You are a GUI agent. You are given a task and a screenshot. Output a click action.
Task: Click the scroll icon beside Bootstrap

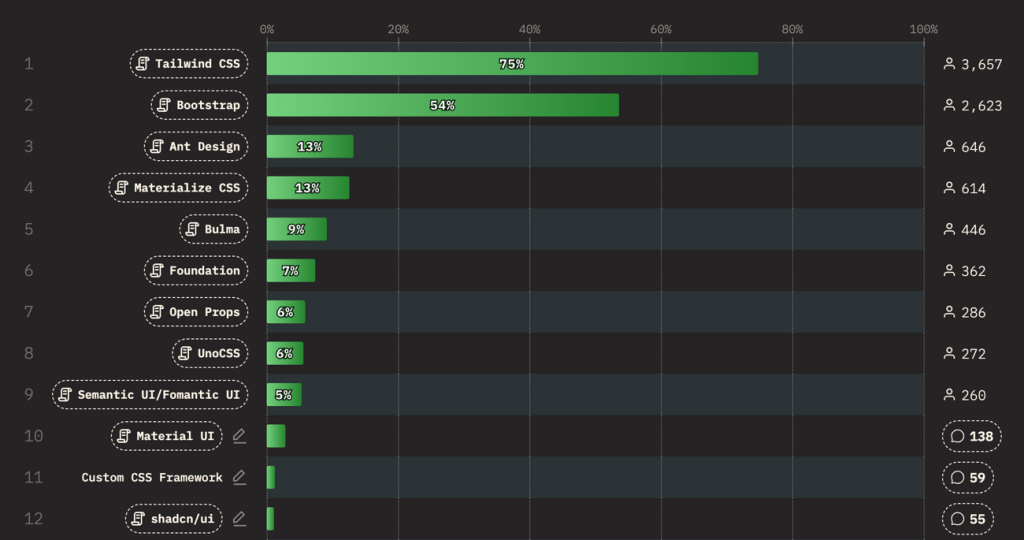point(164,105)
